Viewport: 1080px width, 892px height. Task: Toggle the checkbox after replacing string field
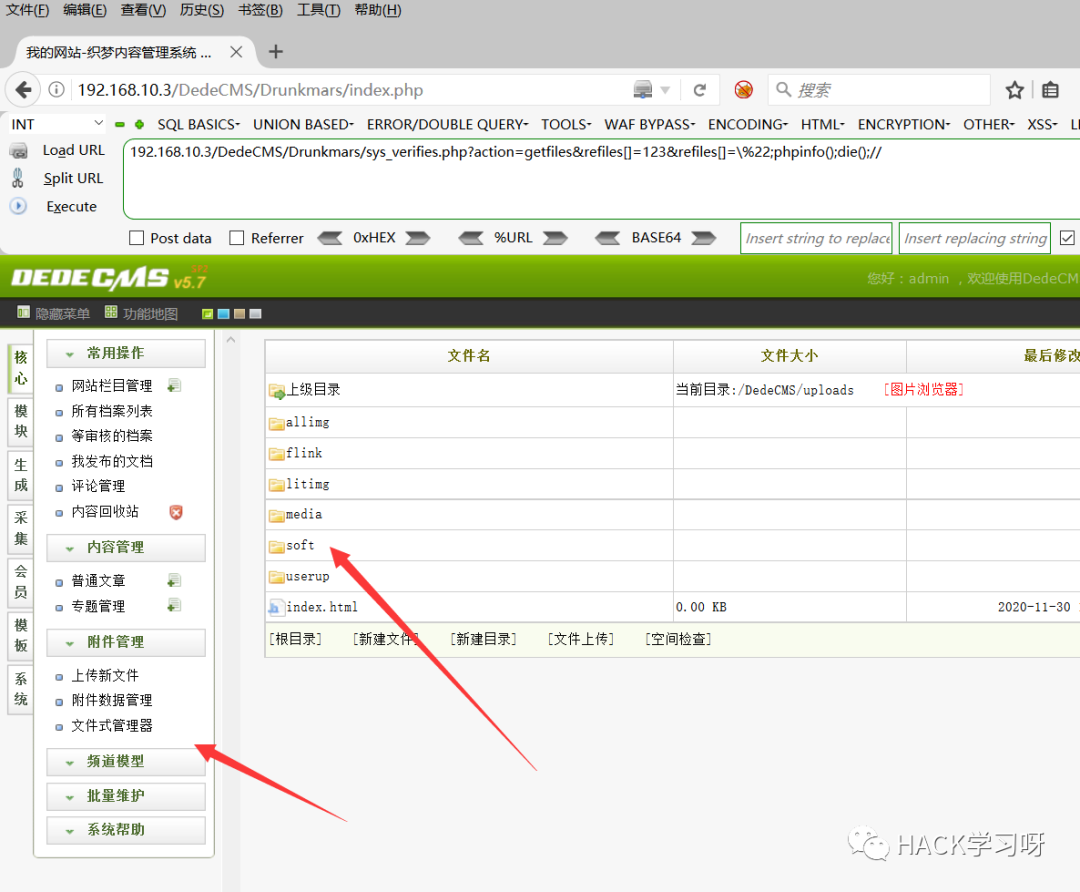(1067, 238)
